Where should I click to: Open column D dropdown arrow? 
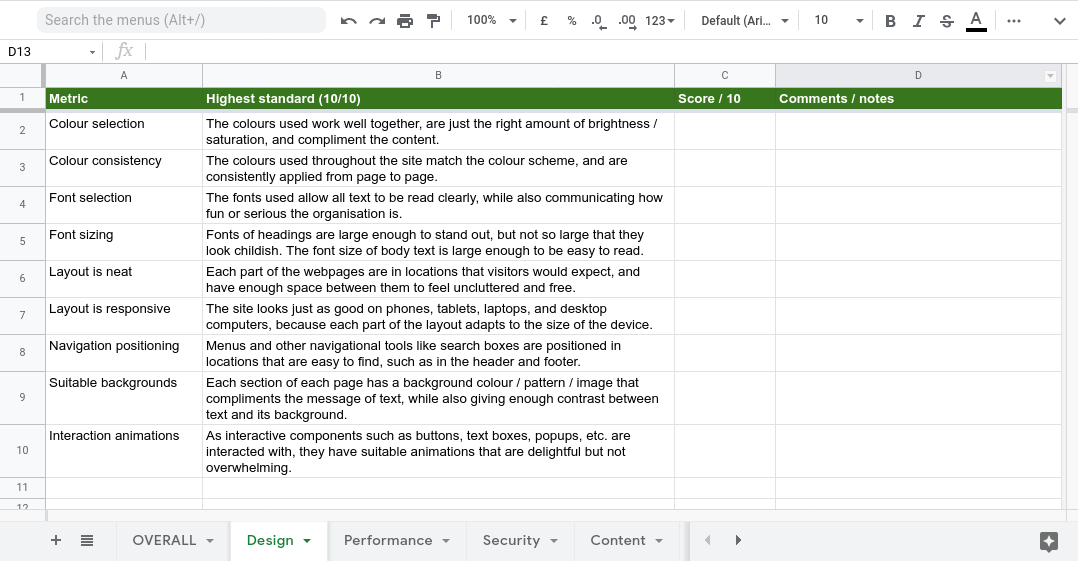coord(1050,76)
